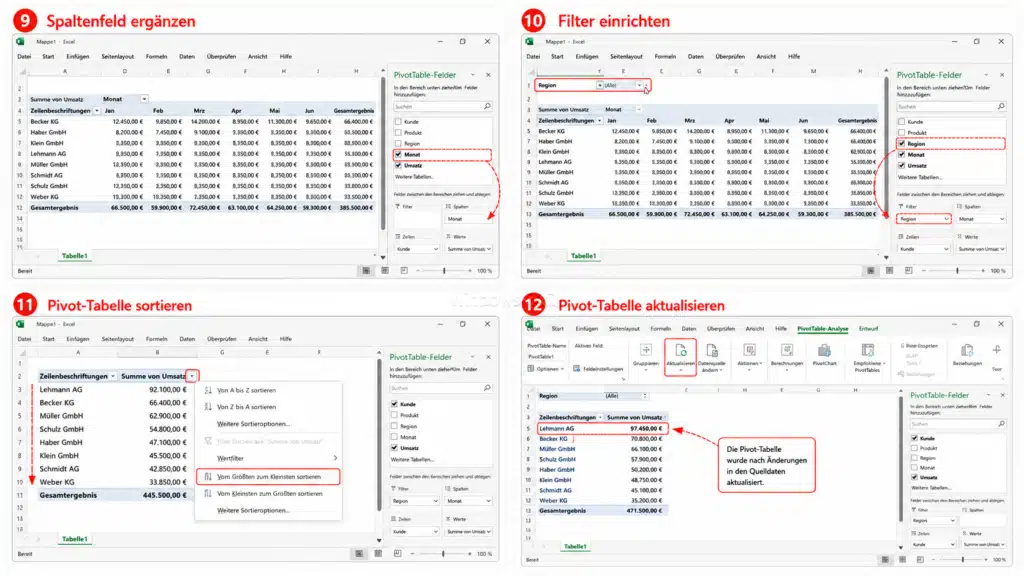Image resolution: width=1024 pixels, height=576 pixels.
Task: Click Page Layout view icon in step 11 status bar
Action: pos(378,553)
